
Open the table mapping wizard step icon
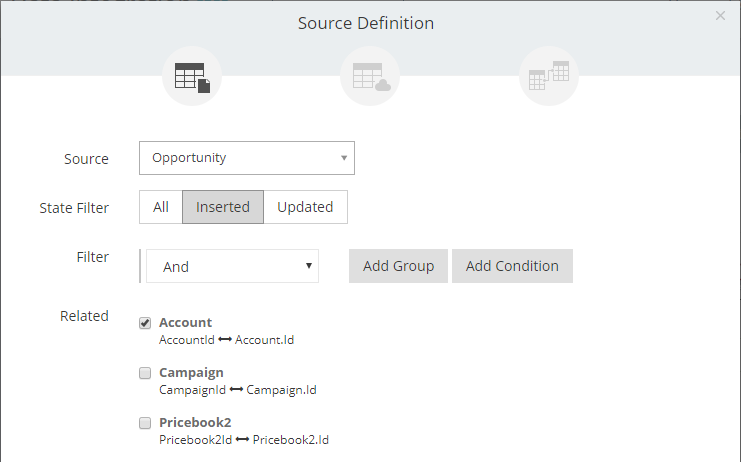[x=549, y=77]
